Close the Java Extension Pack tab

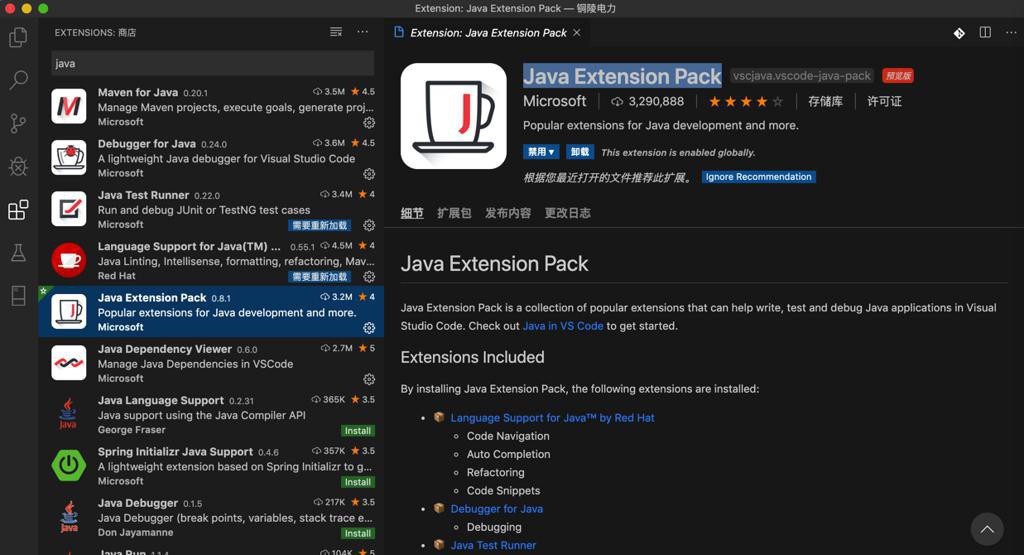577,33
